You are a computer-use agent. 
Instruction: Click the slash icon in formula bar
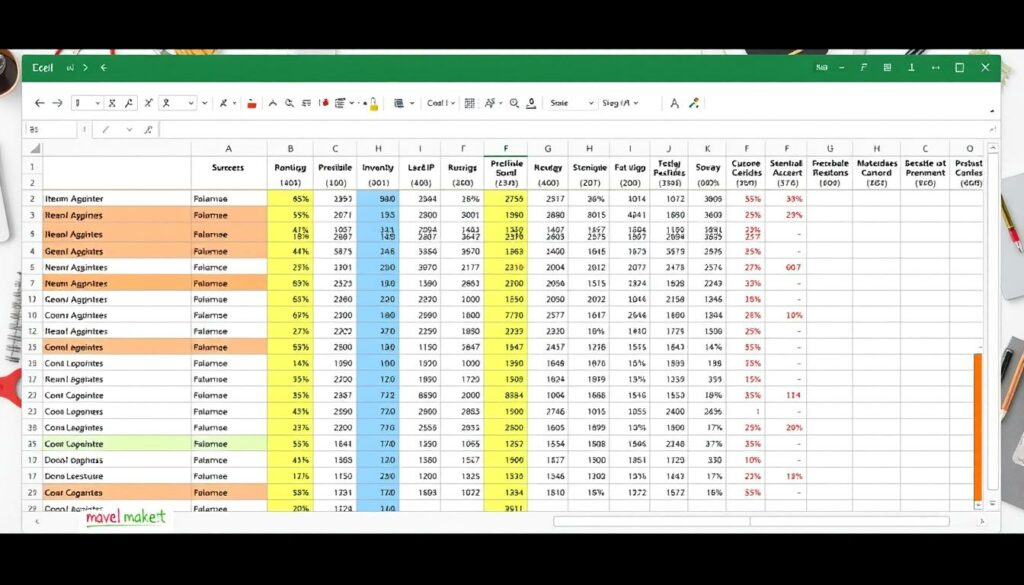106,130
